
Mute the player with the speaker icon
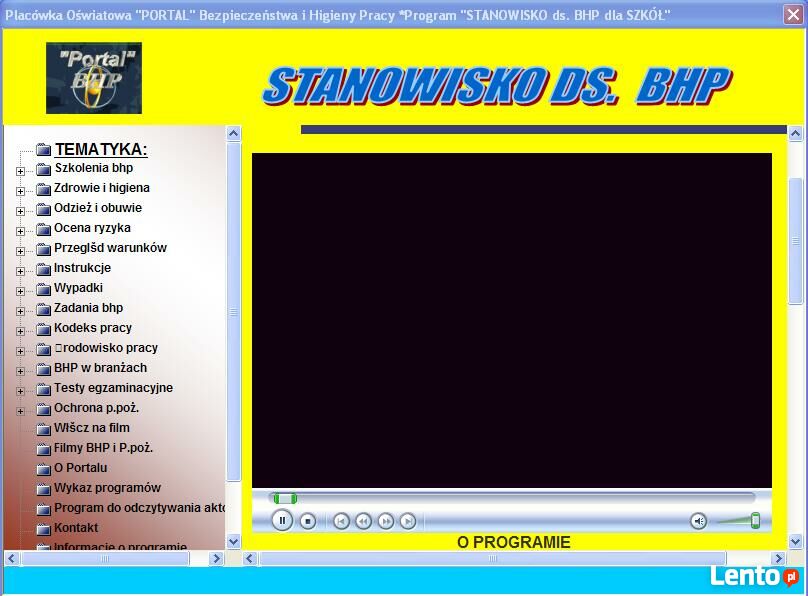pyautogui.click(x=698, y=521)
